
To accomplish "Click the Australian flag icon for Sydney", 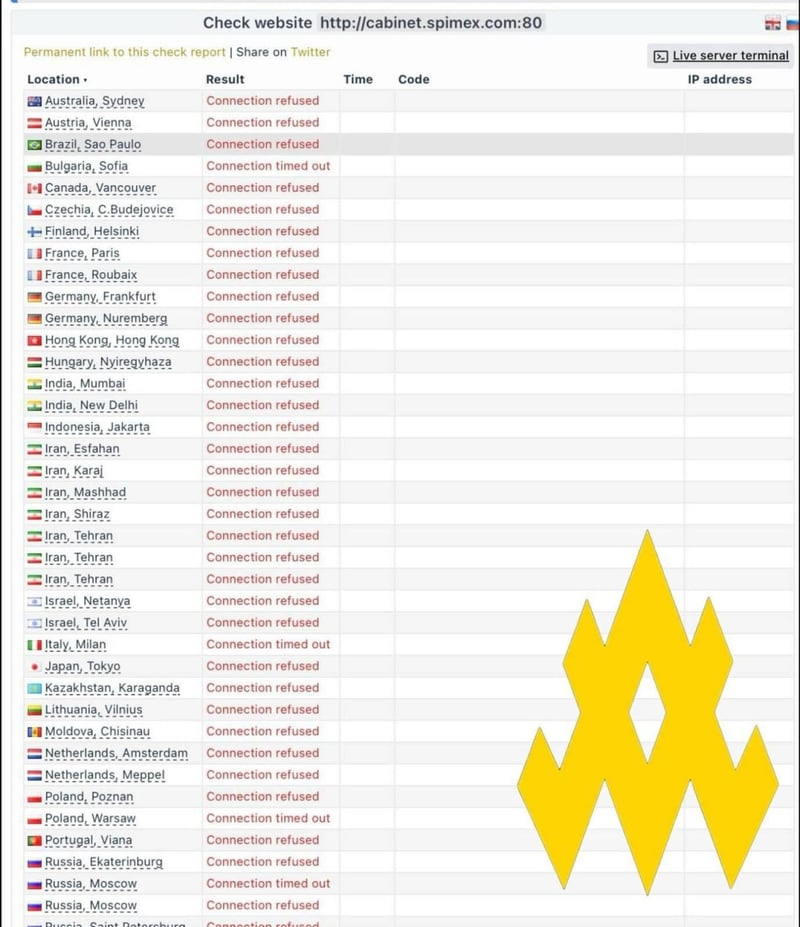I will click(35, 101).
